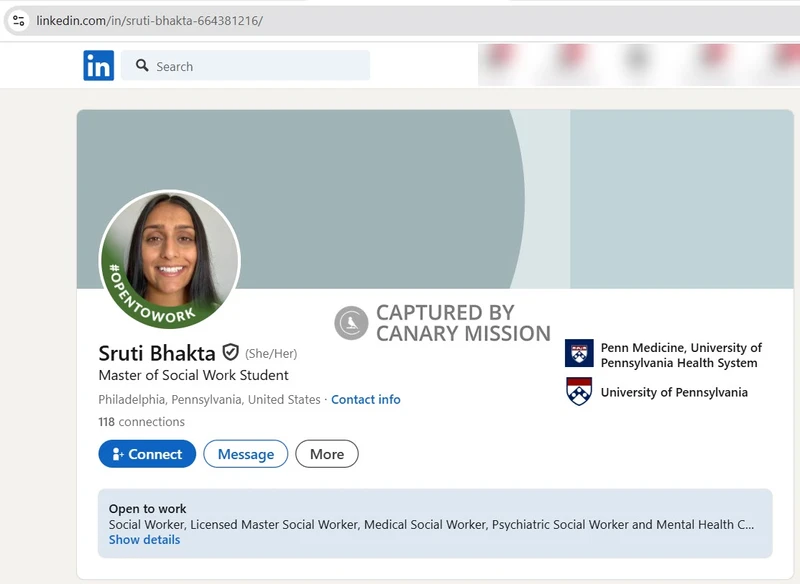The image size is (800, 584).
Task: Open Penn Medicine, University of Pennsylvania Health System
Action: [x=680, y=355]
